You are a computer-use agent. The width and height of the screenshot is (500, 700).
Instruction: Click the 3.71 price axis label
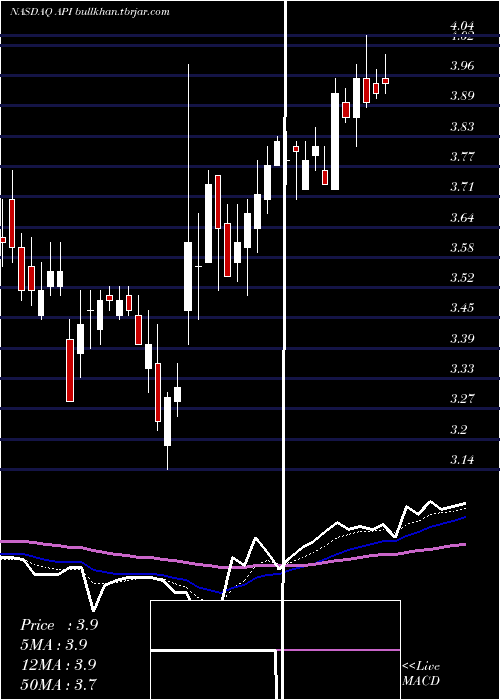(462, 187)
